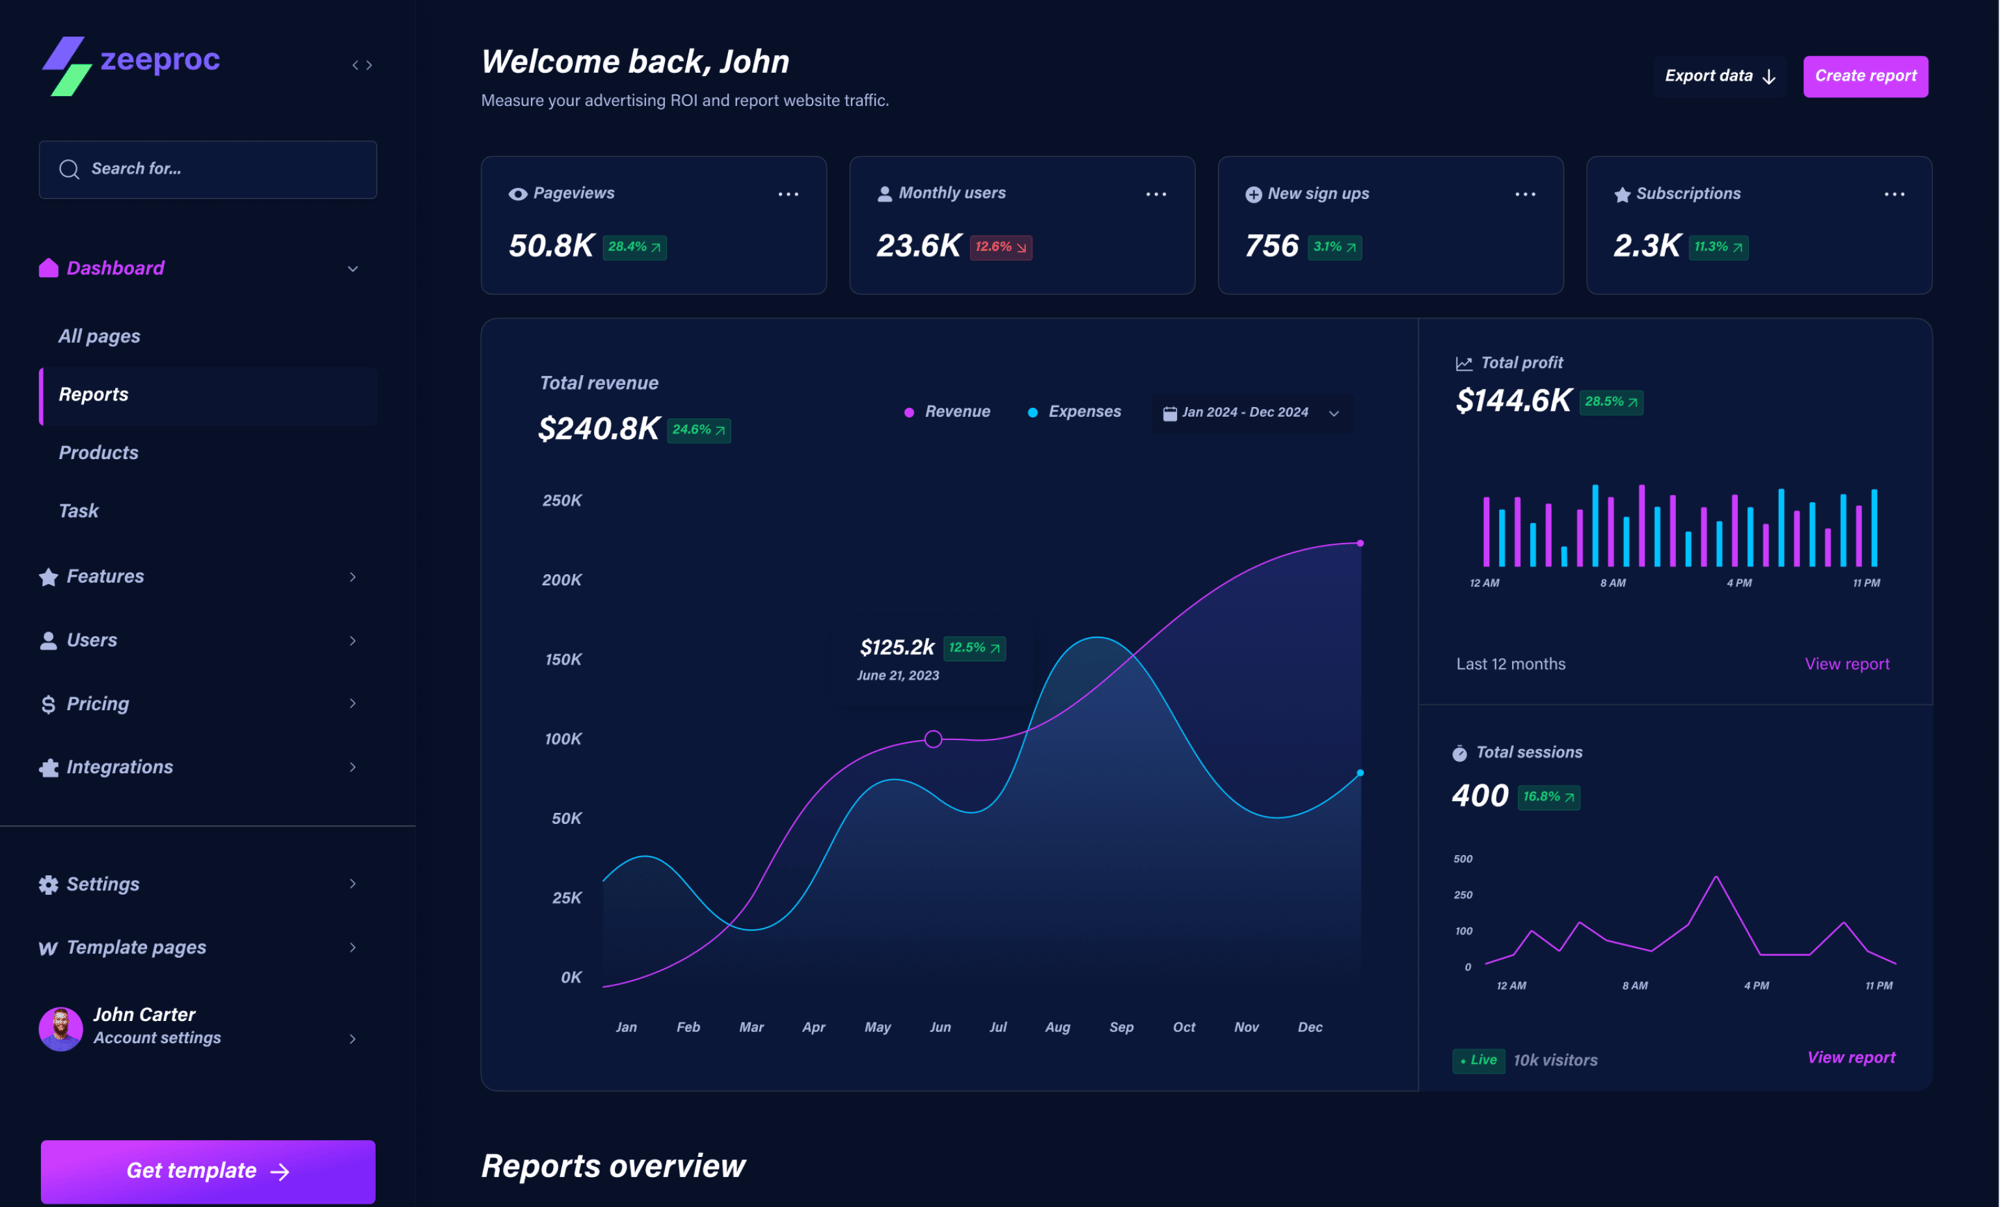Image resolution: width=2000 pixels, height=1207 pixels.
Task: Toggle the Expenses series legend
Action: [x=1074, y=412]
